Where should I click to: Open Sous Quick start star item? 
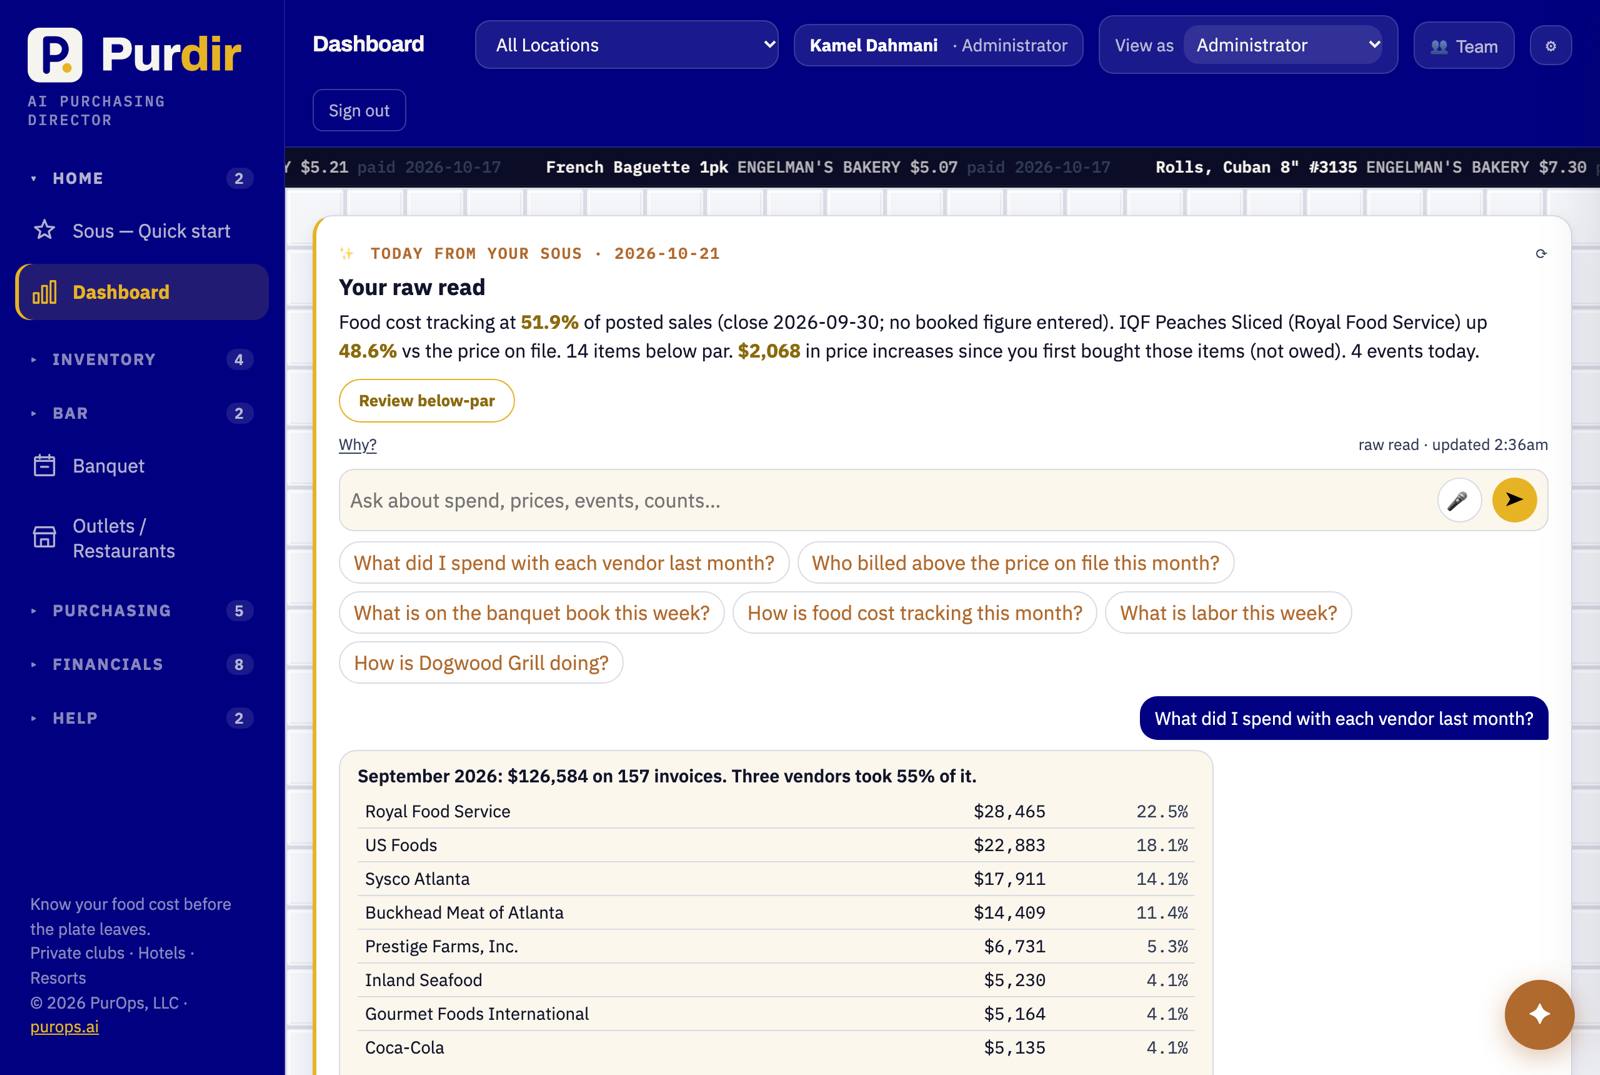(142, 231)
